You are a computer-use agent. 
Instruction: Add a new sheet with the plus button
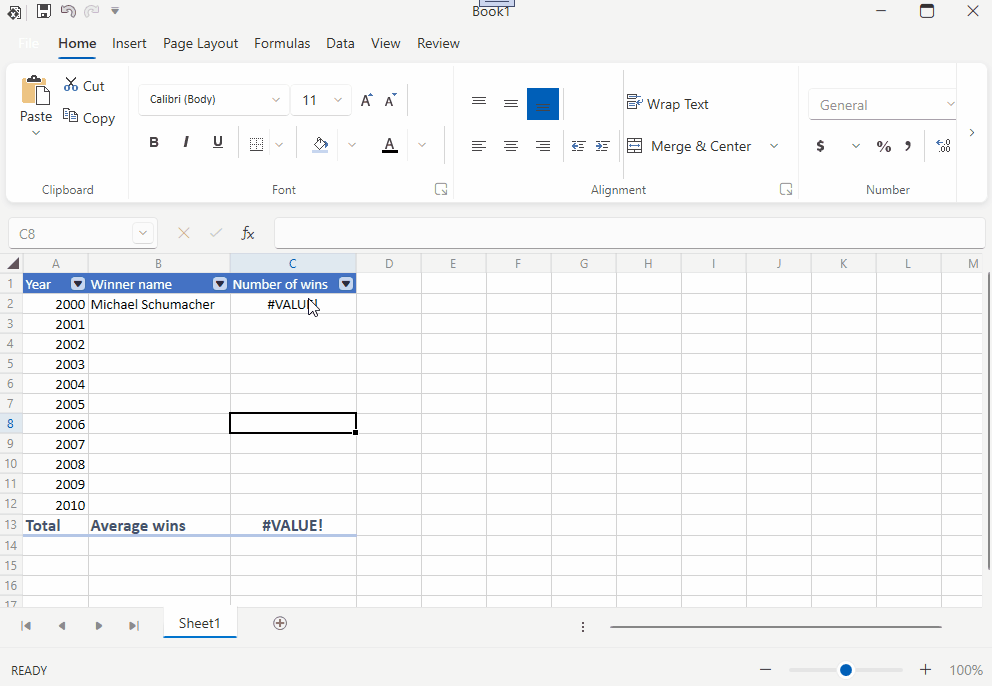tap(280, 623)
